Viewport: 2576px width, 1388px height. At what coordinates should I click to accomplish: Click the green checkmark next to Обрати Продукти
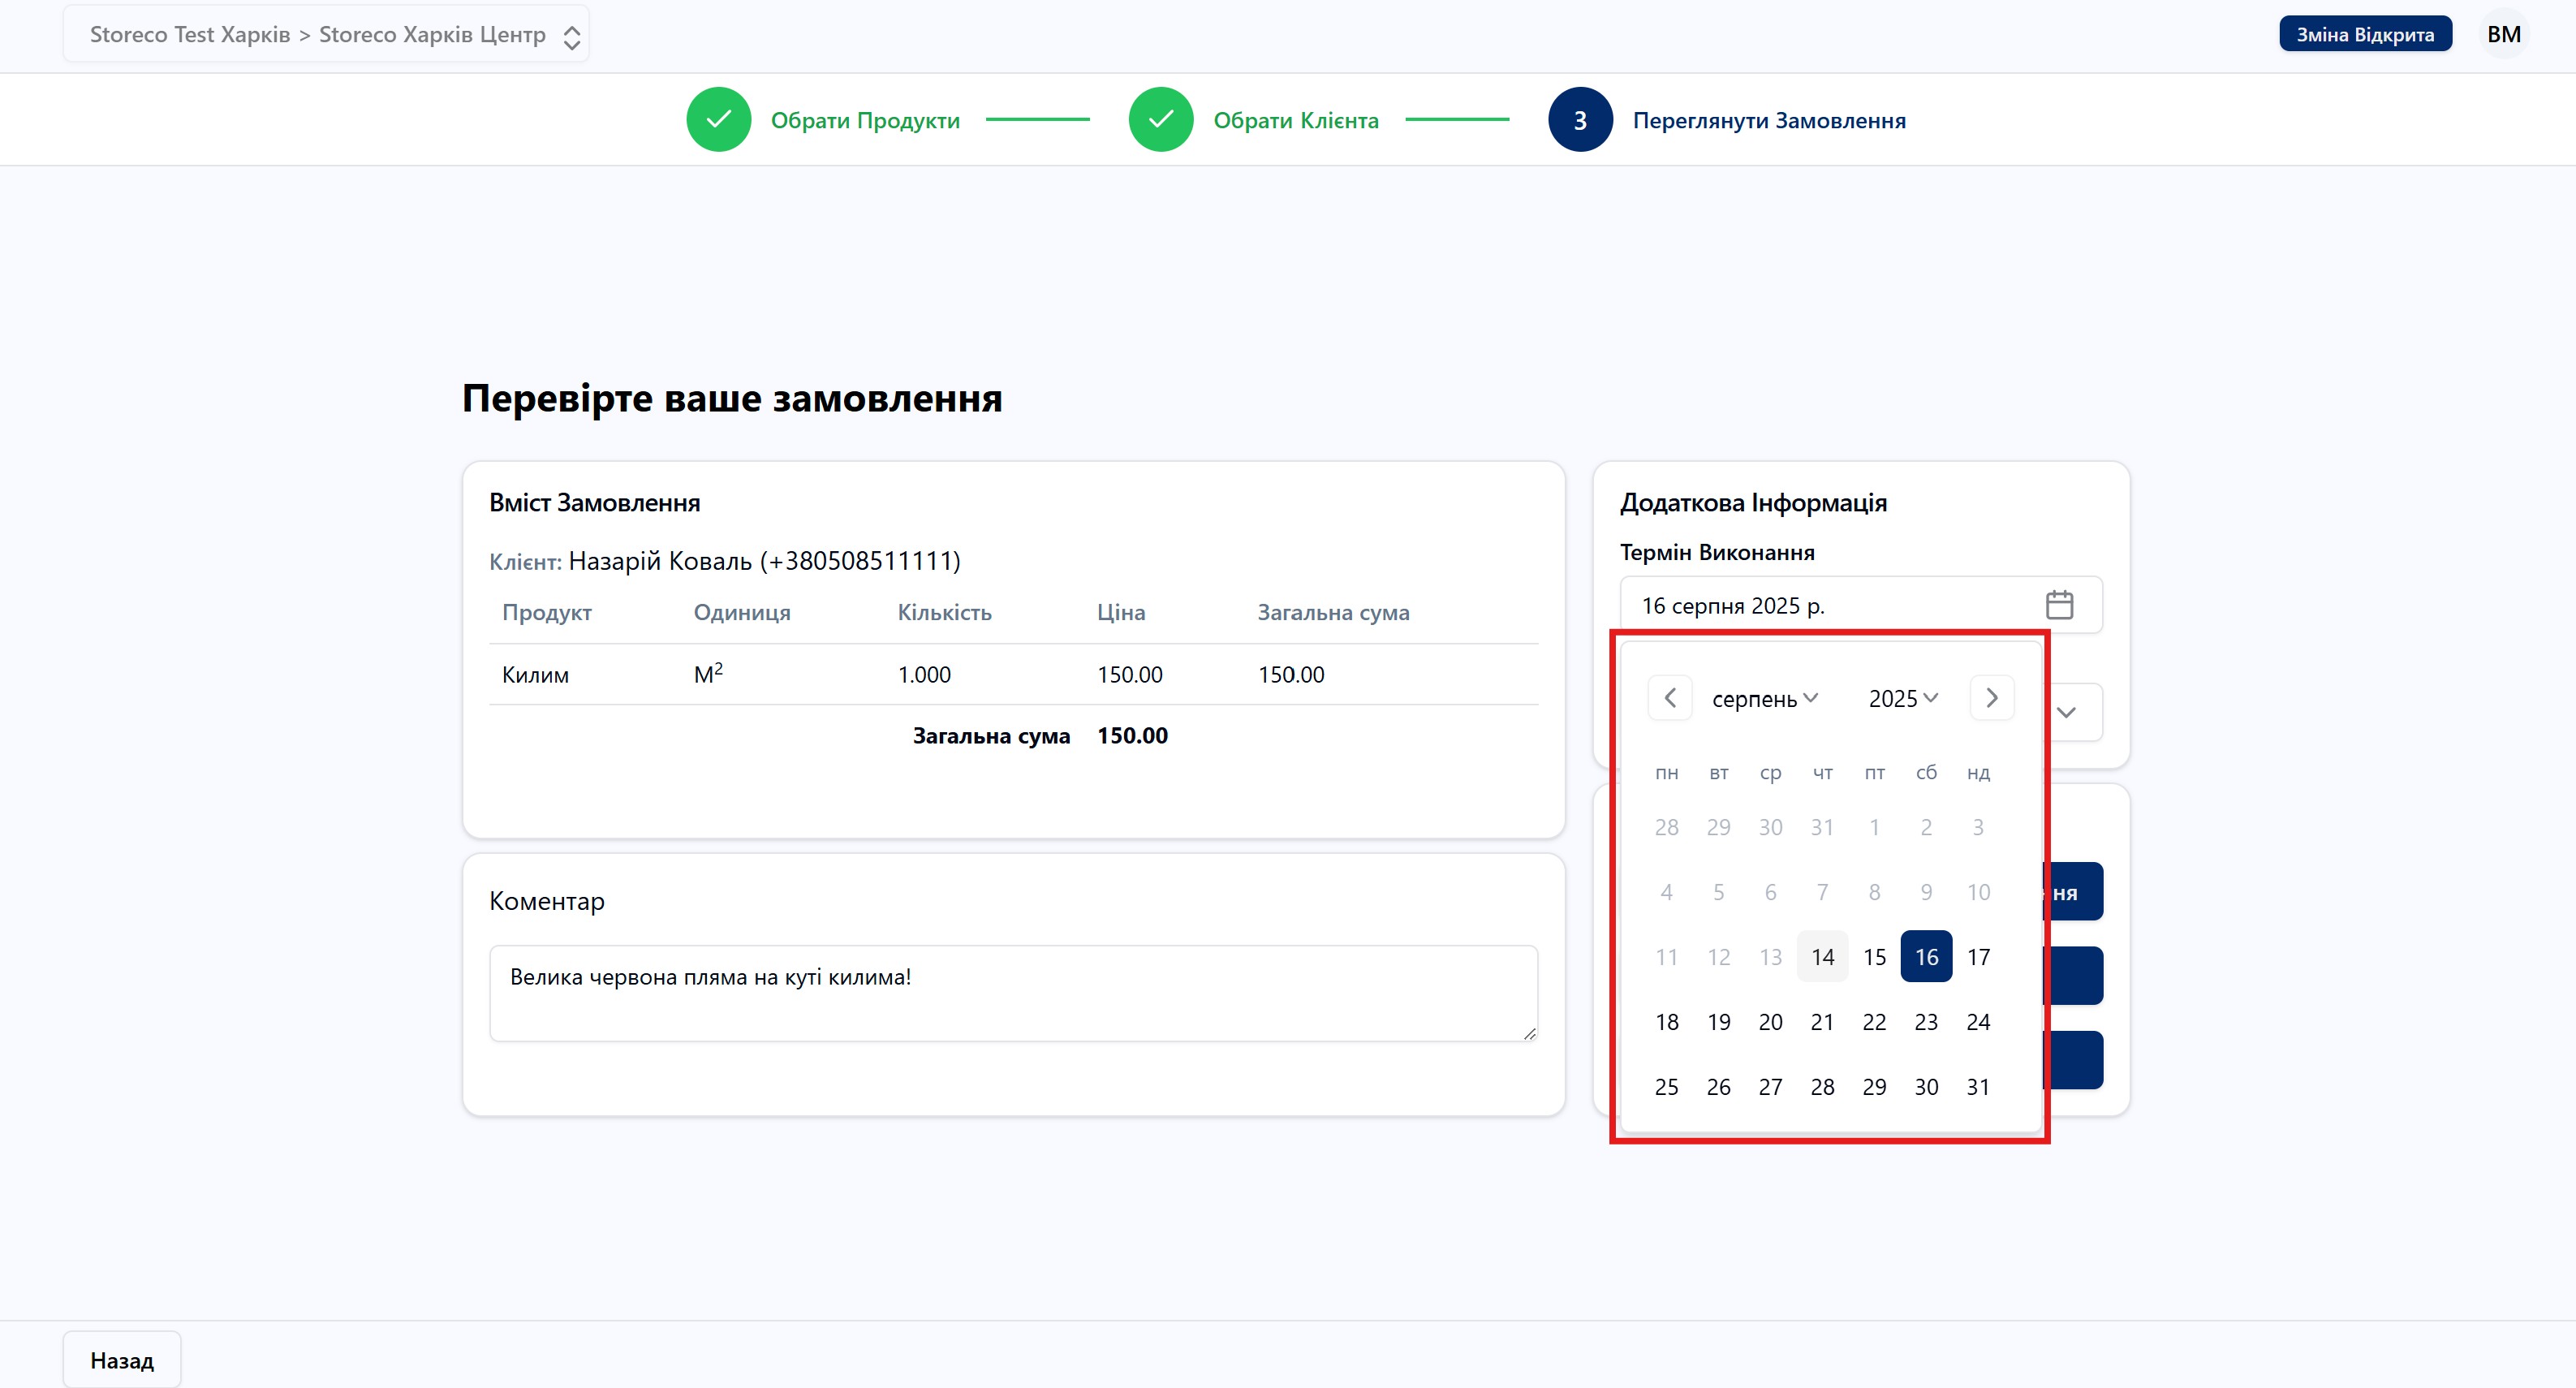[x=718, y=119]
